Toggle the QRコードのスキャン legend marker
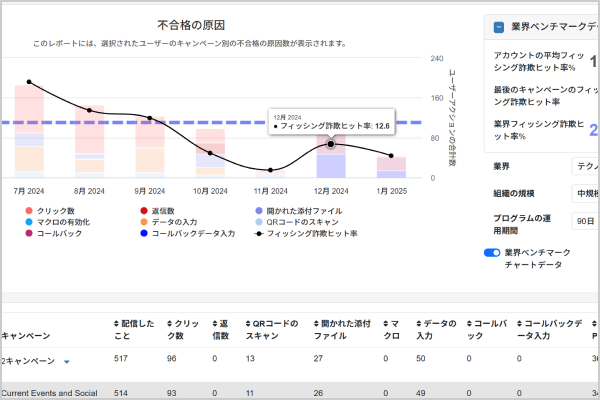The width and height of the screenshot is (600, 400). 258,222
